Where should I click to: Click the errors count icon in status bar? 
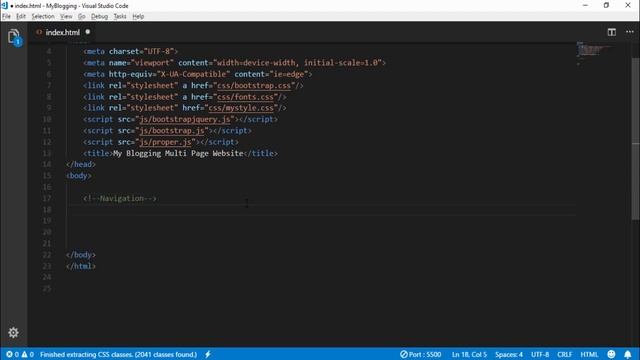point(9,354)
